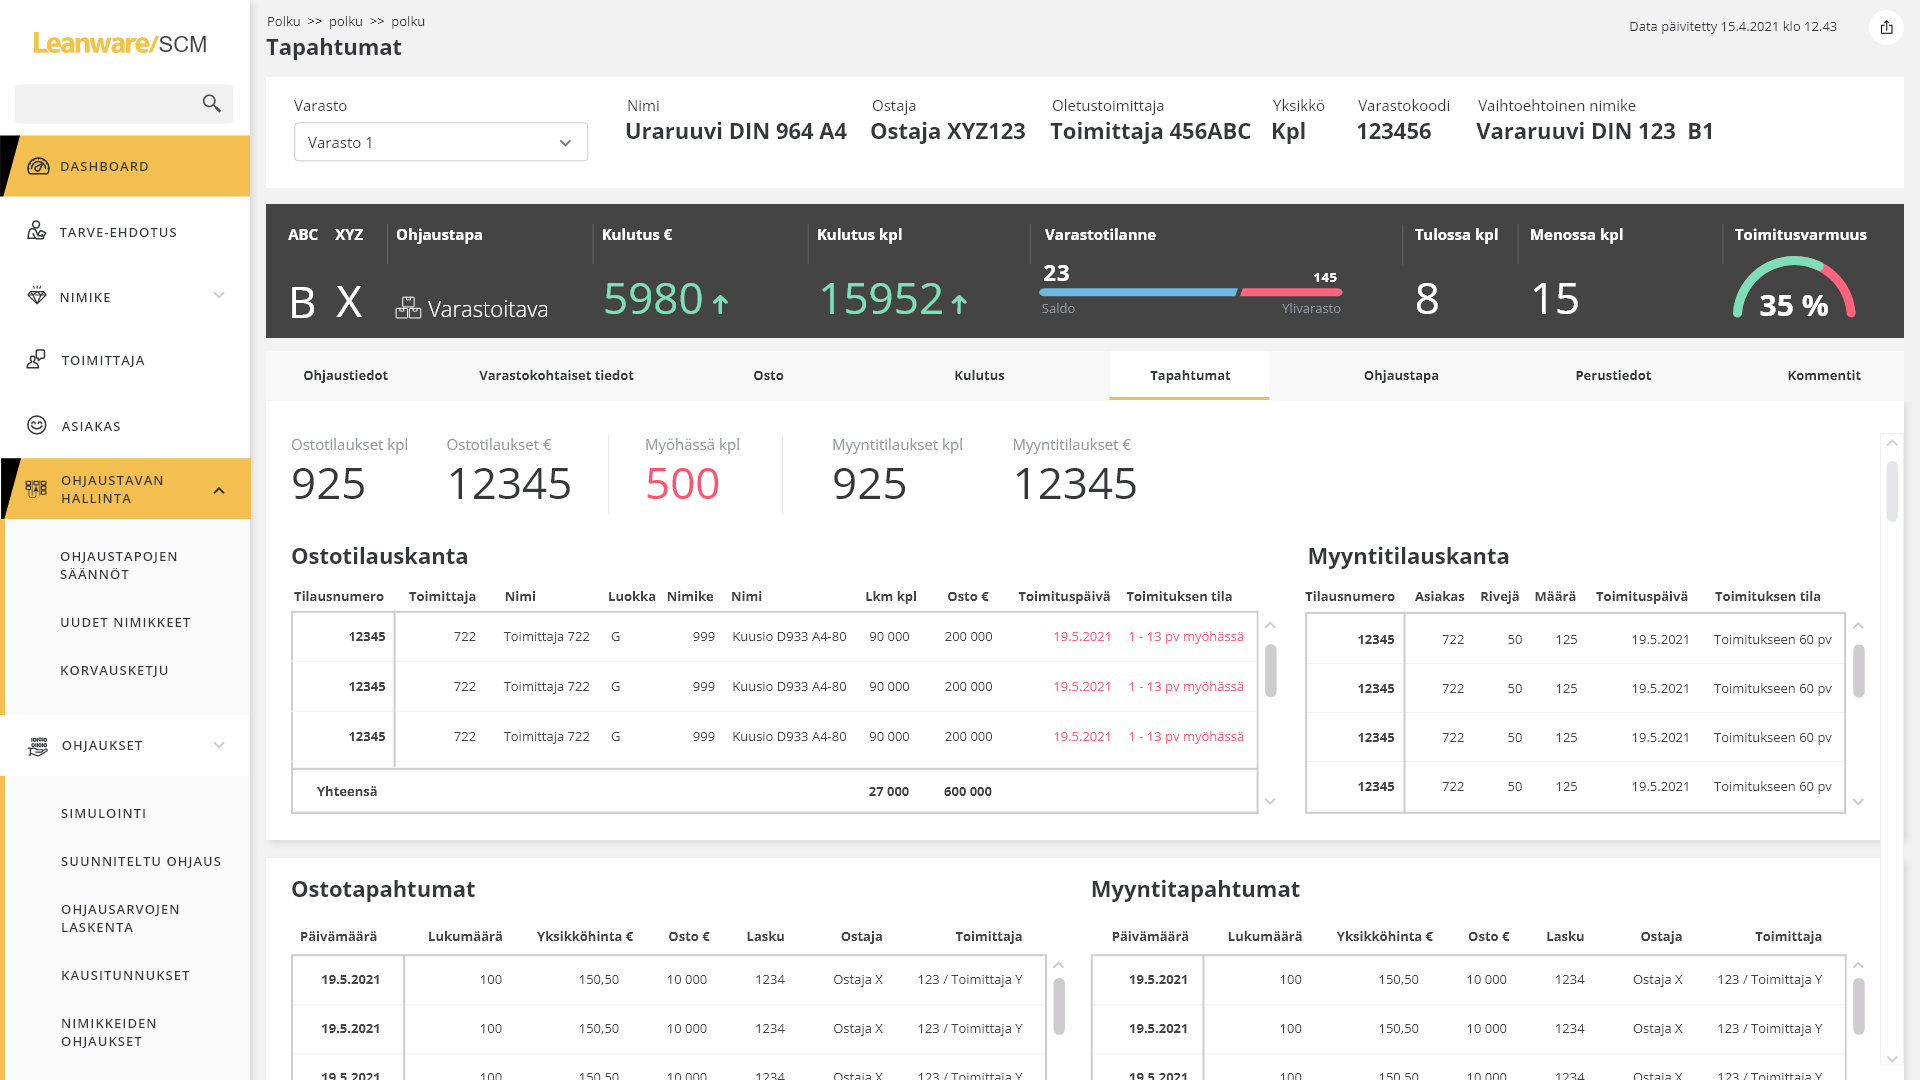Viewport: 1920px width, 1080px height.
Task: Click the Toimittaja sidebar icon
Action: [x=36, y=360]
